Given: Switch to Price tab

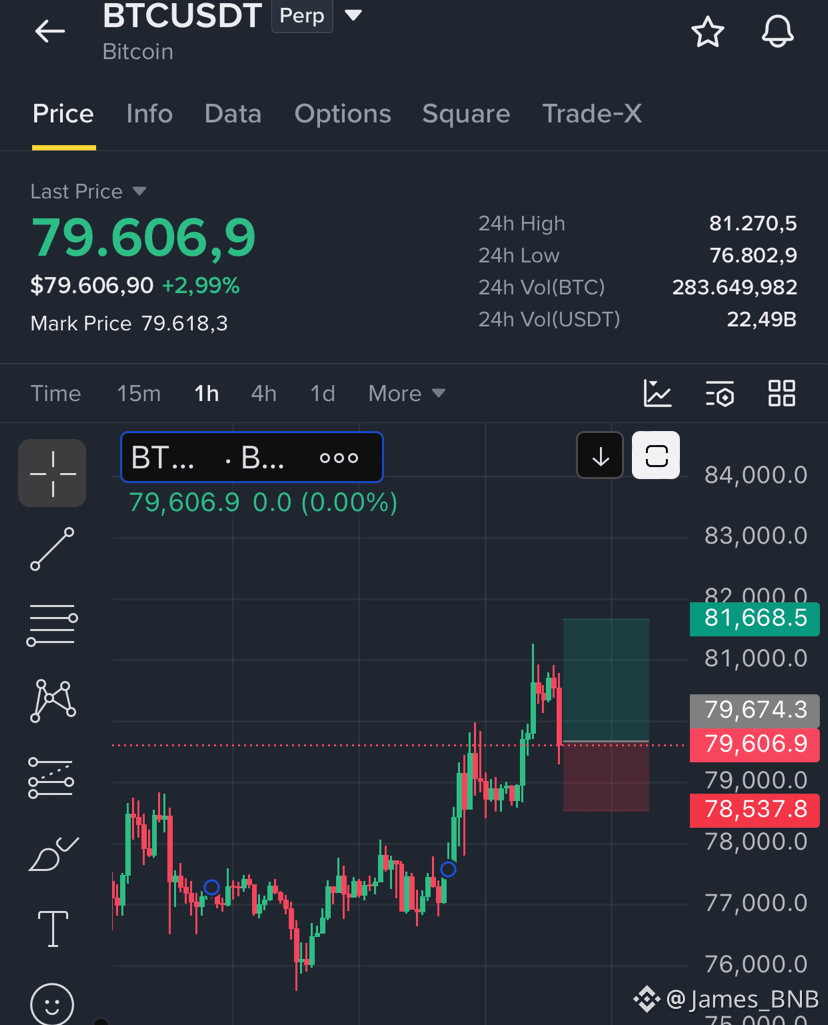Looking at the screenshot, I should coord(63,114).
